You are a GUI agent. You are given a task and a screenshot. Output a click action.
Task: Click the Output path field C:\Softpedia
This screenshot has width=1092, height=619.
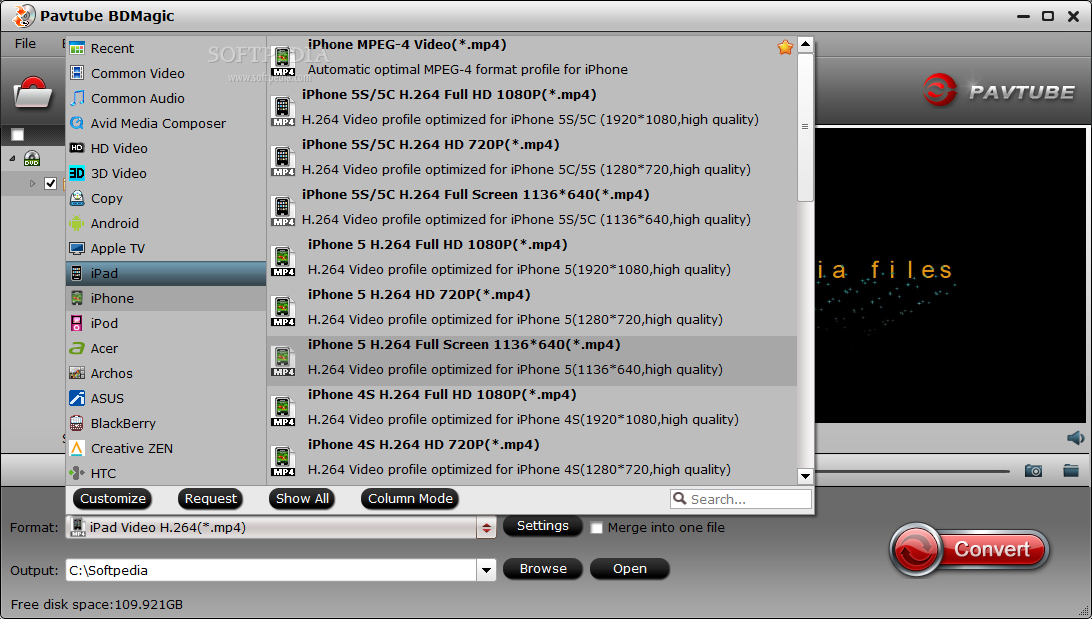pos(272,570)
